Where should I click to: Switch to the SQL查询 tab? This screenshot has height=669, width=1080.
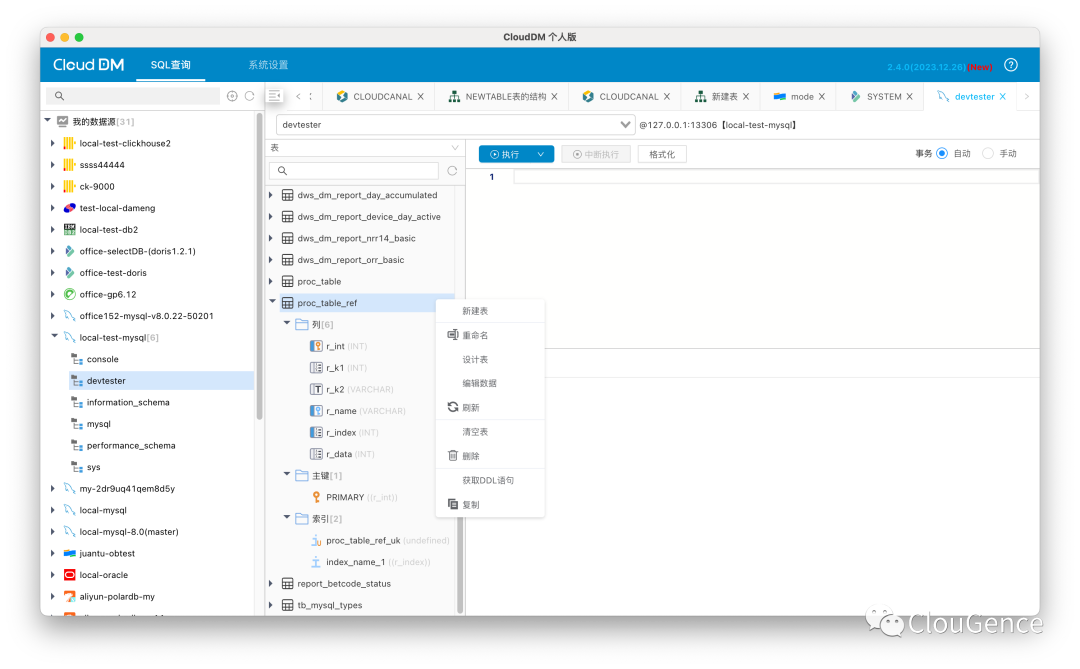(170, 65)
